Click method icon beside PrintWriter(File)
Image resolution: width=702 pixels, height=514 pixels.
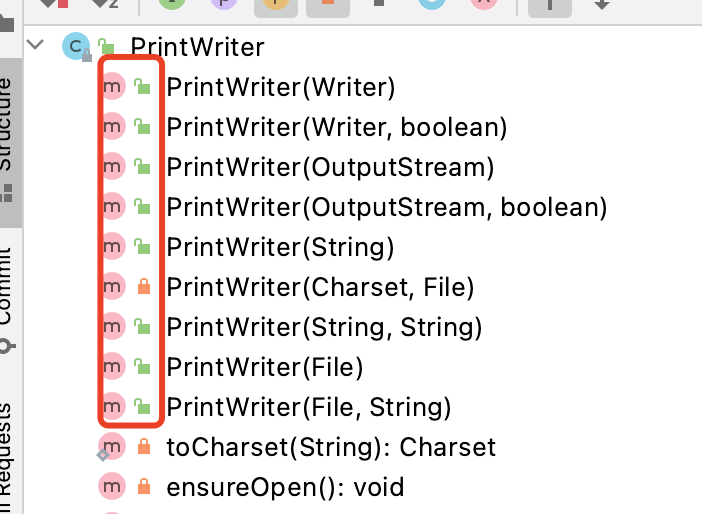pyautogui.click(x=113, y=367)
